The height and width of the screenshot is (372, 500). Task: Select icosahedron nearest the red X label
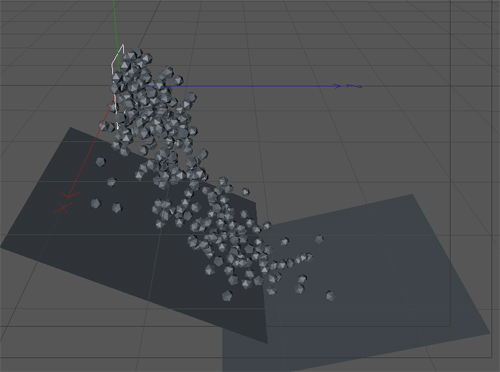point(95,204)
